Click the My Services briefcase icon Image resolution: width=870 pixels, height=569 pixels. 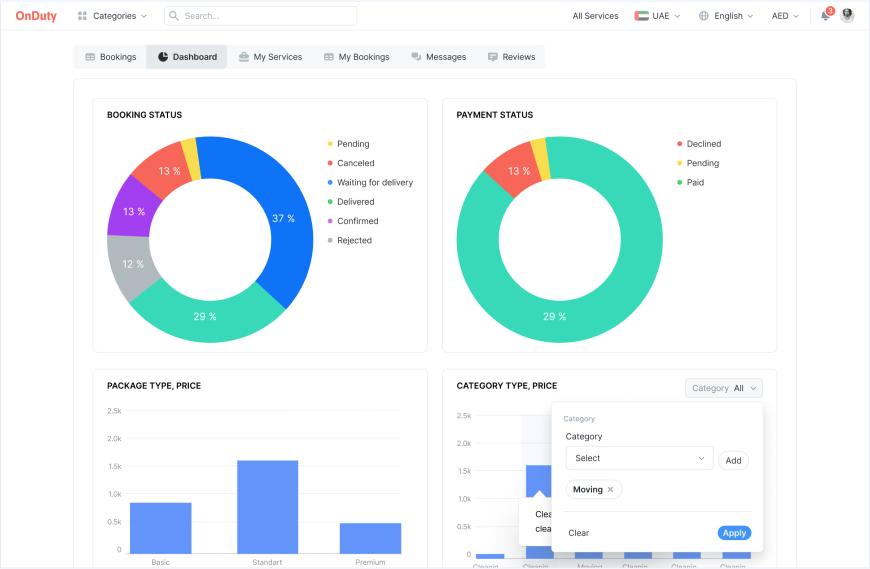pyautogui.click(x=244, y=57)
